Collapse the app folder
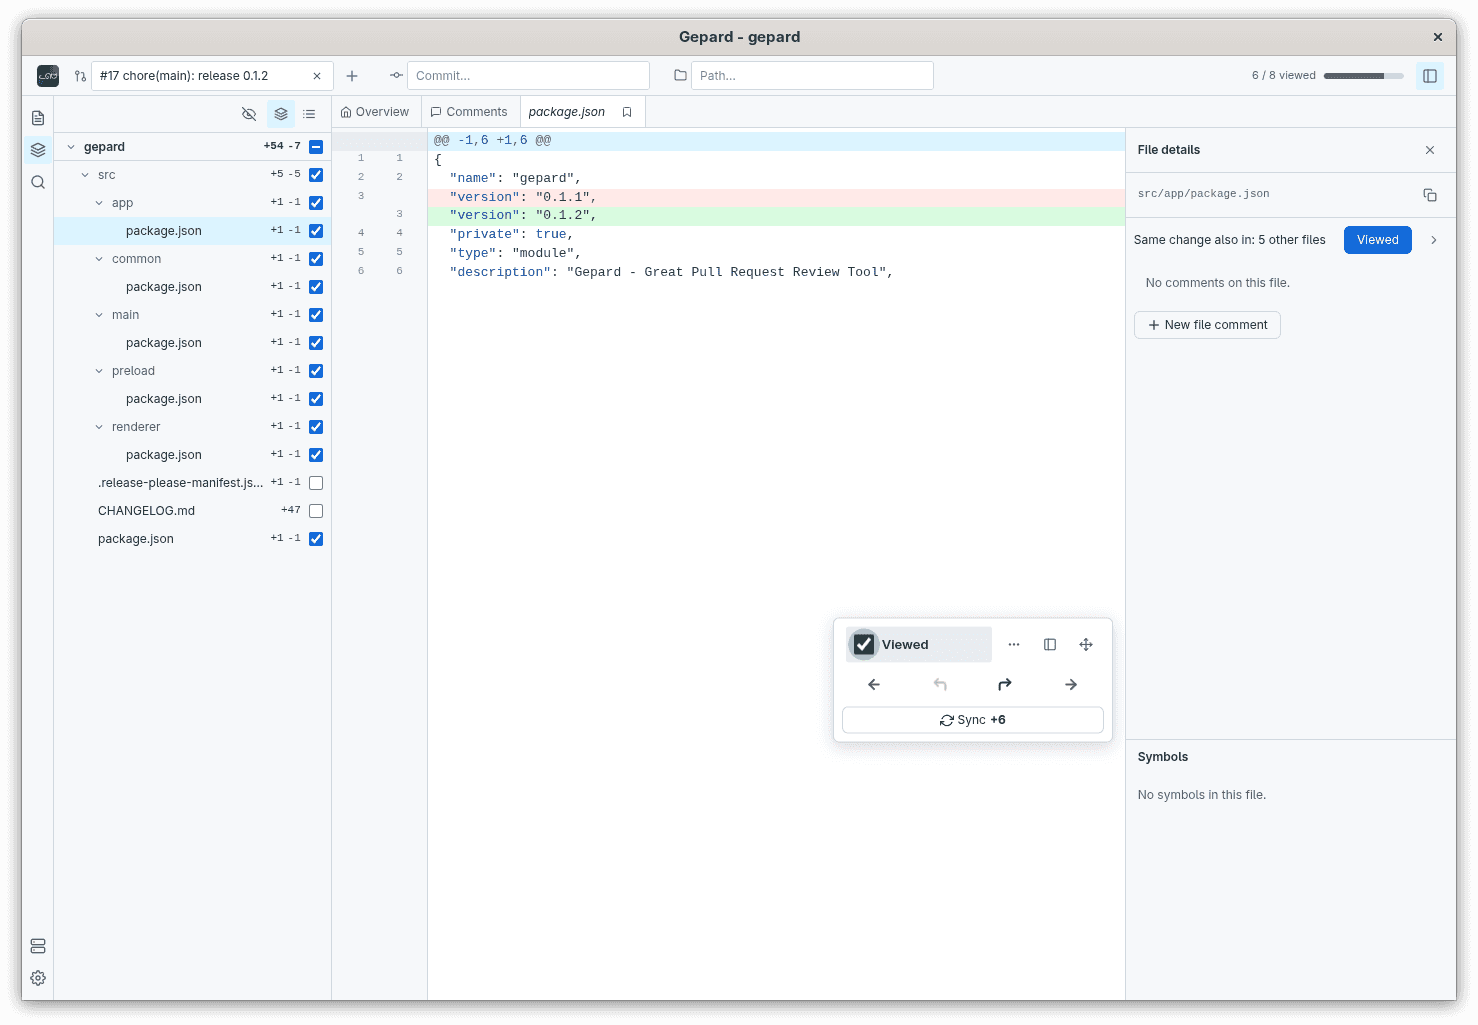The image size is (1478, 1025). tap(99, 203)
